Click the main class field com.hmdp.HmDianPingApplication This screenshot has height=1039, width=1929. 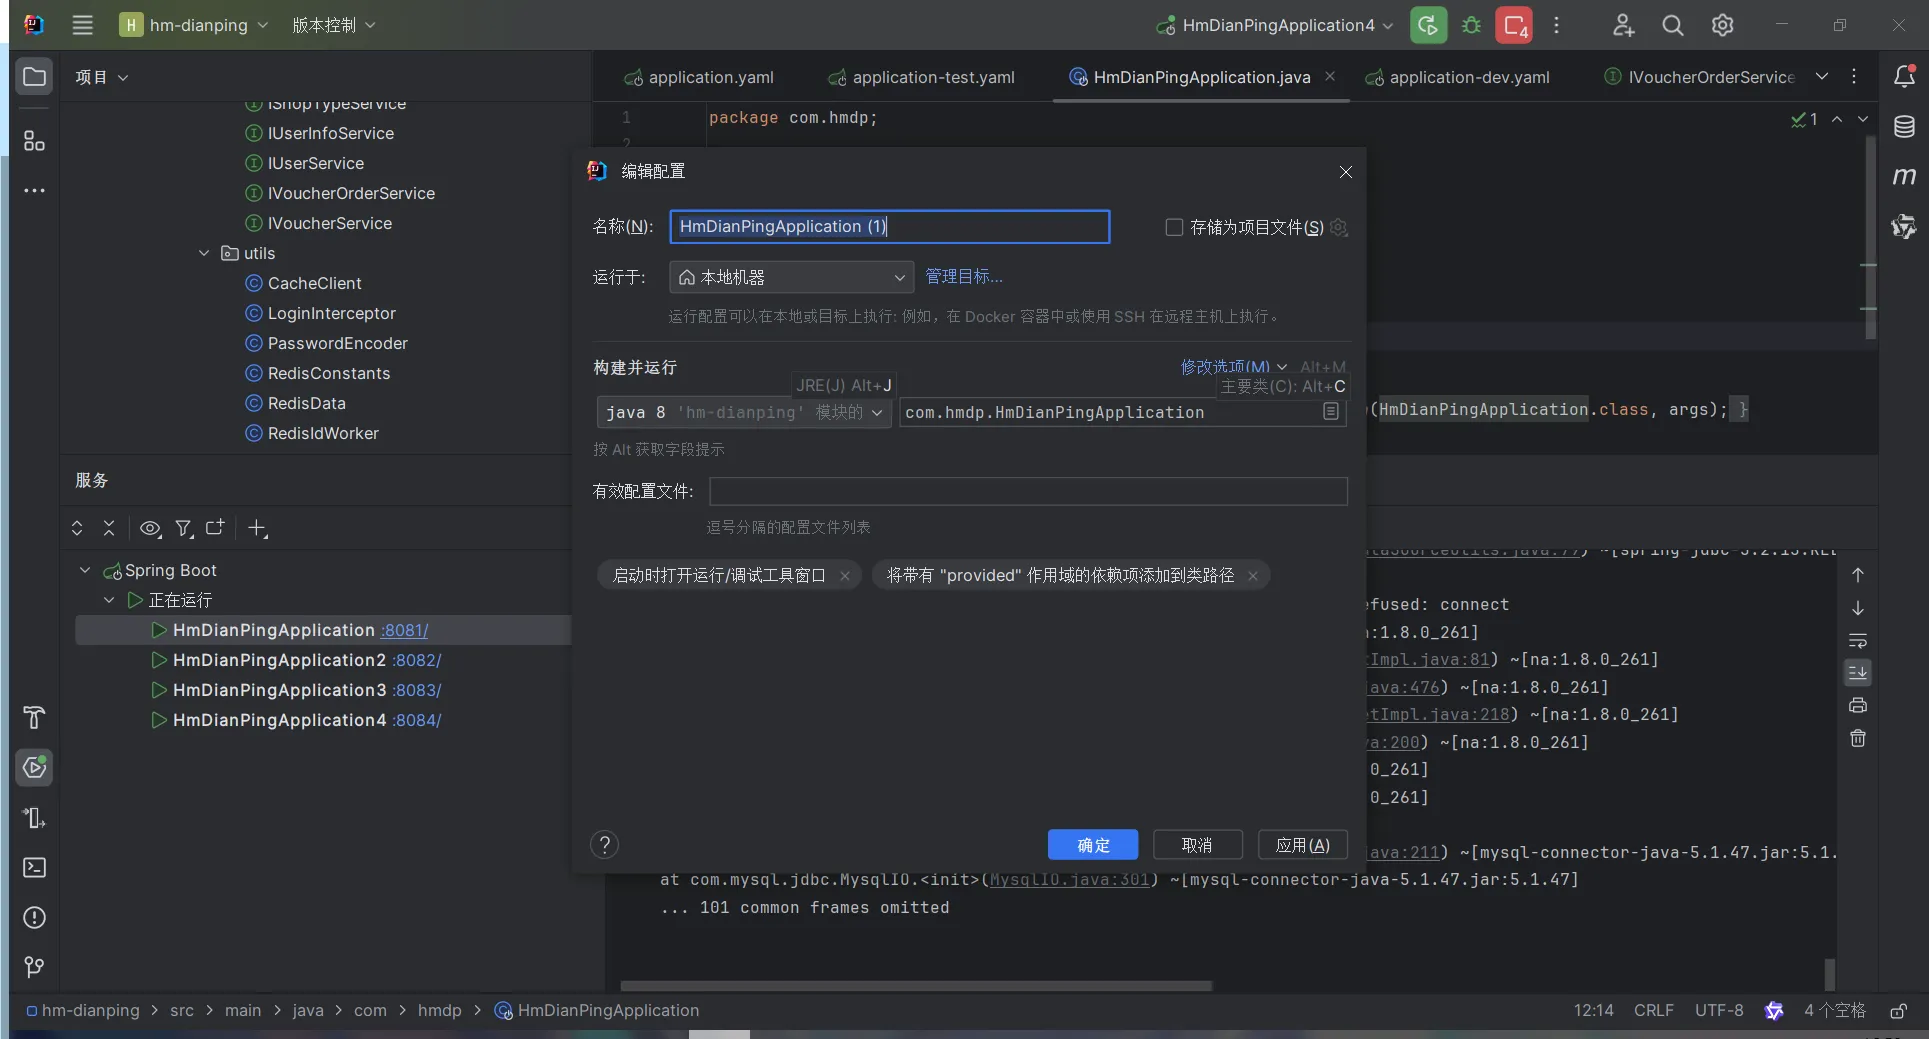[x=1122, y=412]
